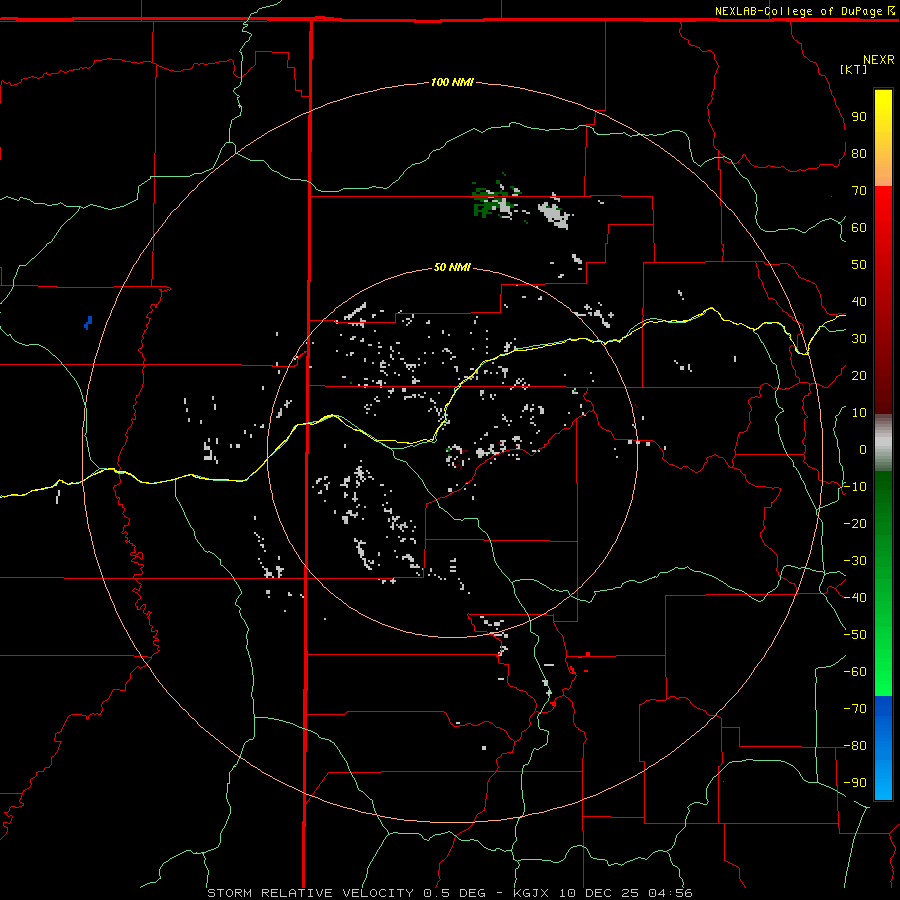The height and width of the screenshot is (900, 900).
Task: Click the 04:56 timestamp text
Action: [x=670, y=893]
